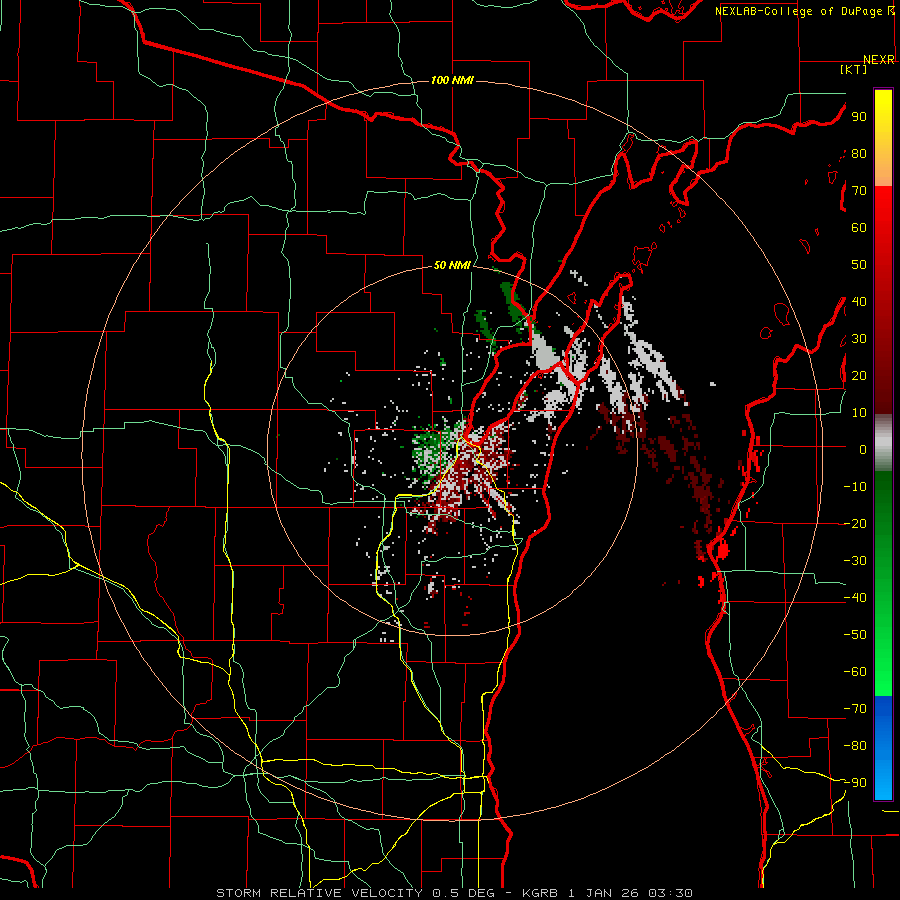Image resolution: width=900 pixels, height=900 pixels.
Task: Click the positive 50 knot scale label
Action: point(859,265)
